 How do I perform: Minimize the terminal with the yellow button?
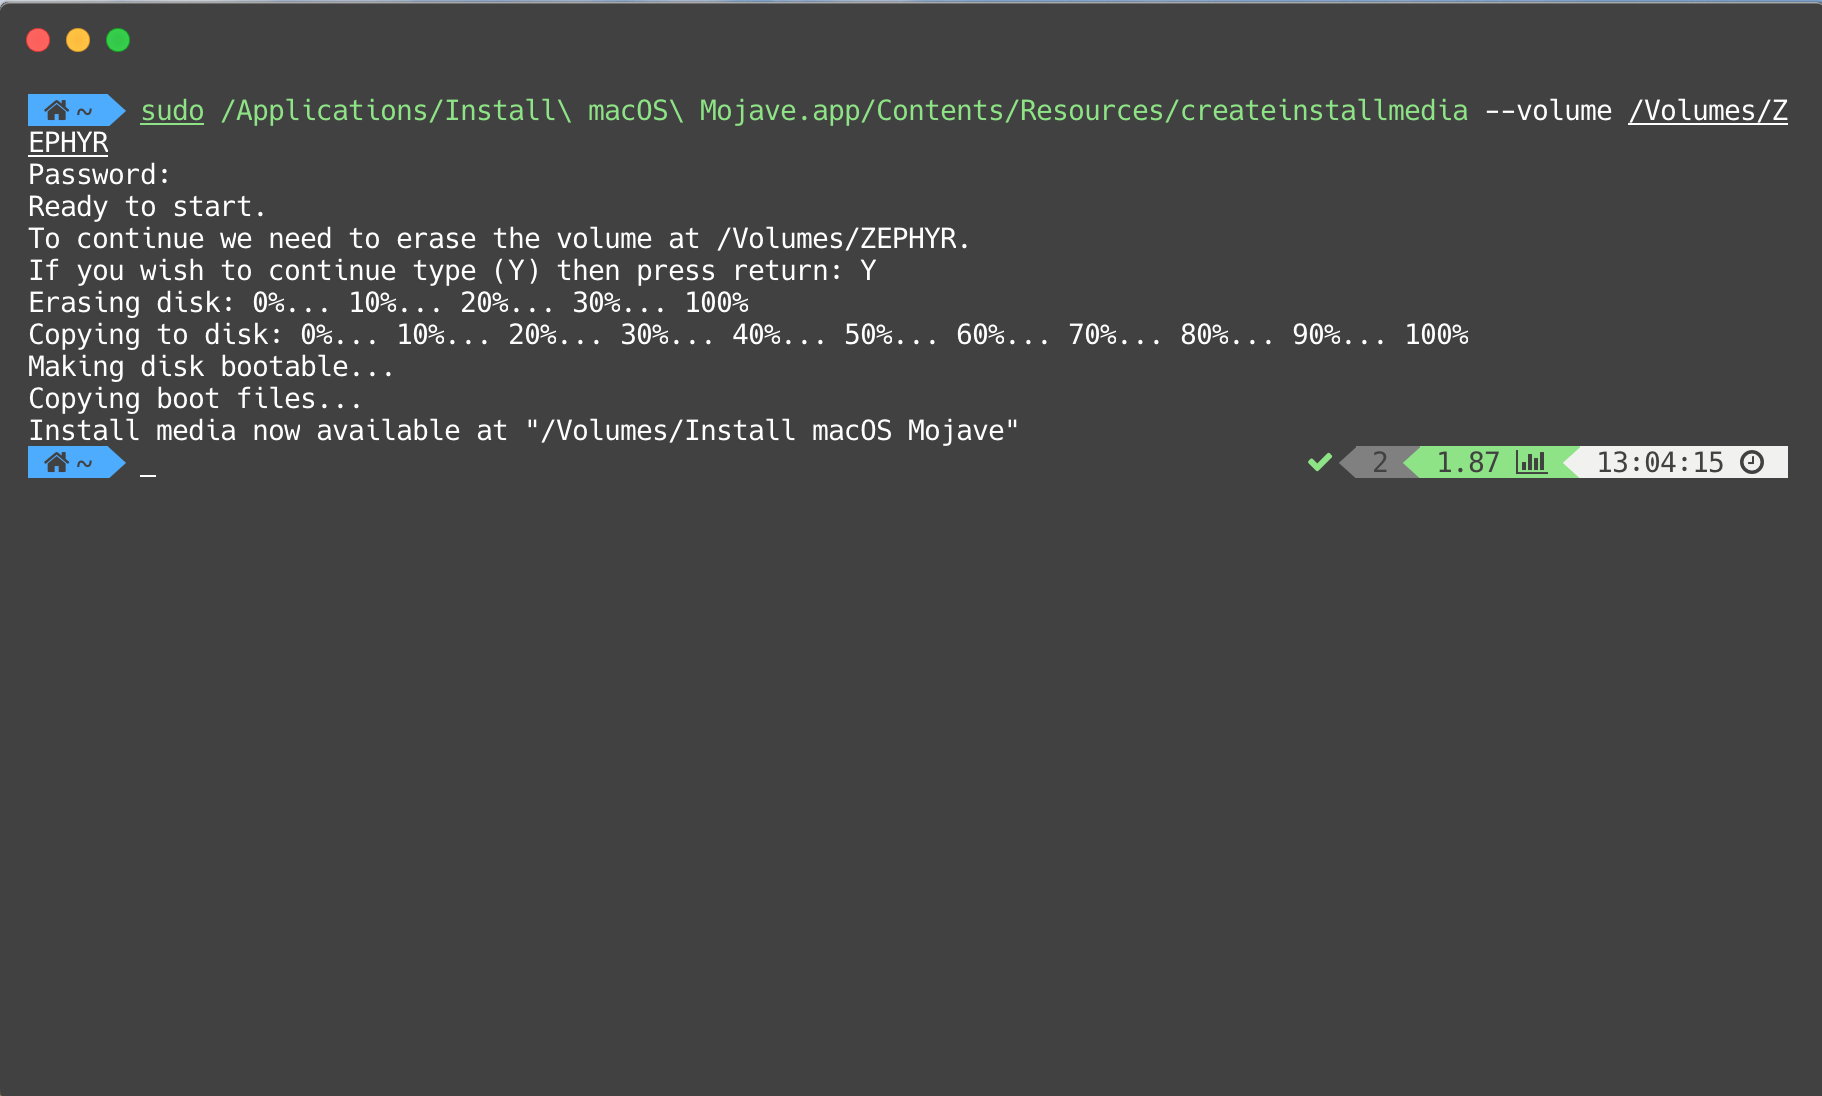tap(78, 40)
